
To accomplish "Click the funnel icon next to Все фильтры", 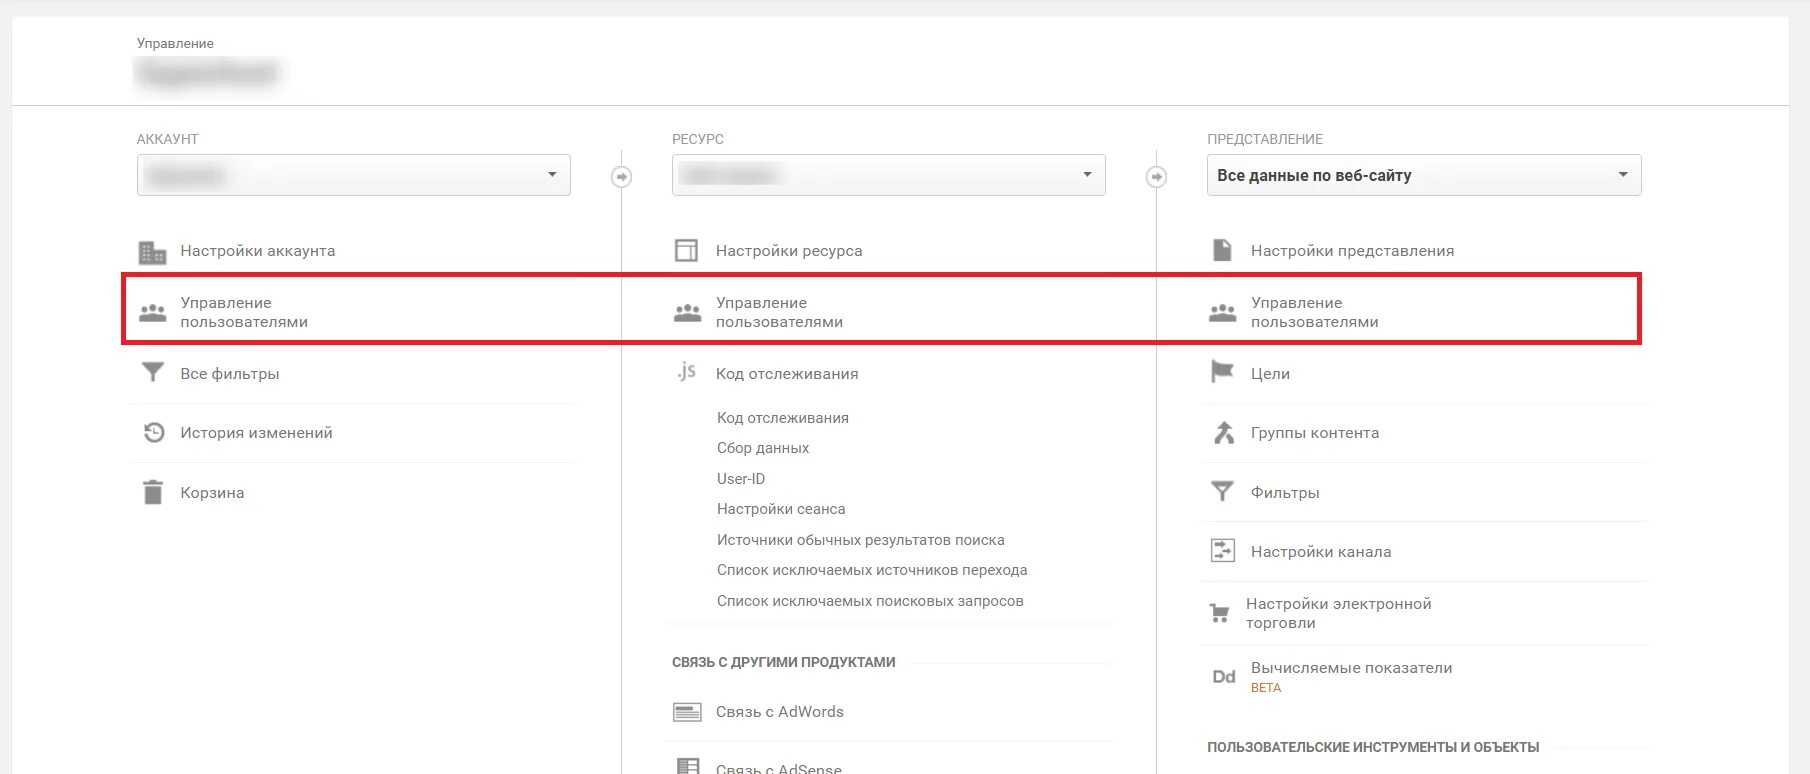I will tap(152, 373).
